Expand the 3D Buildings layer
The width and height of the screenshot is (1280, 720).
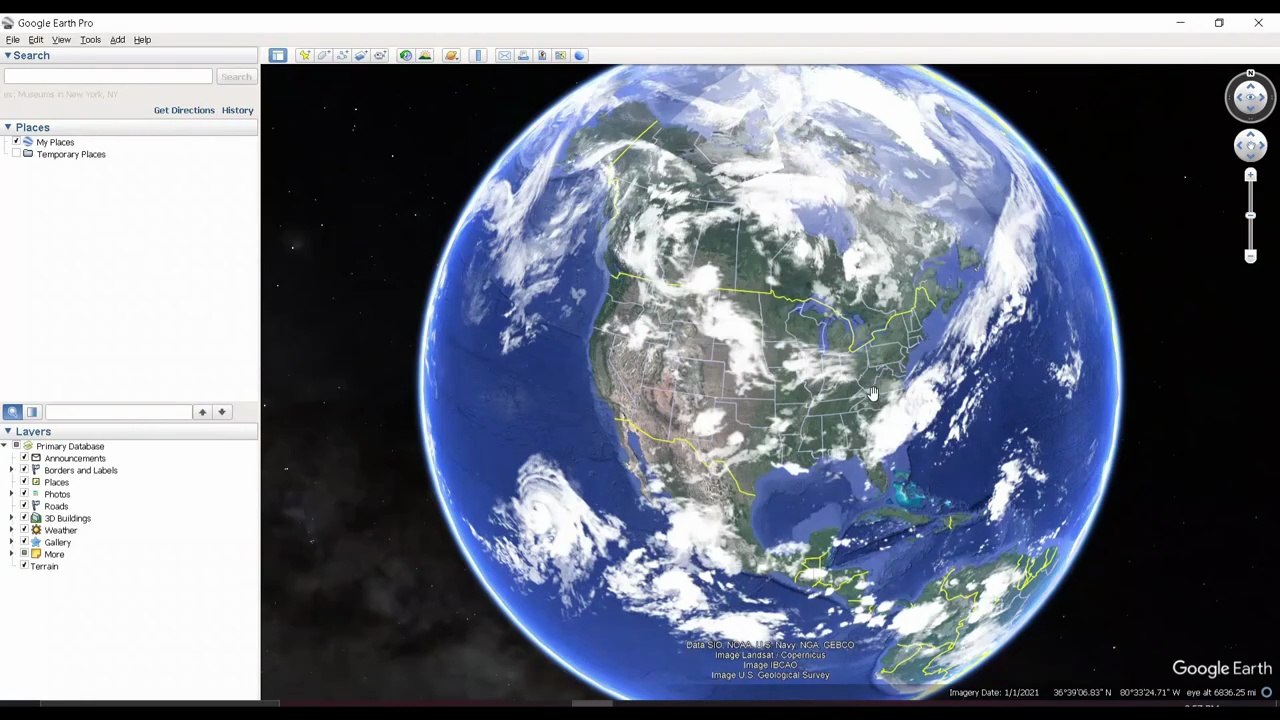[12, 518]
